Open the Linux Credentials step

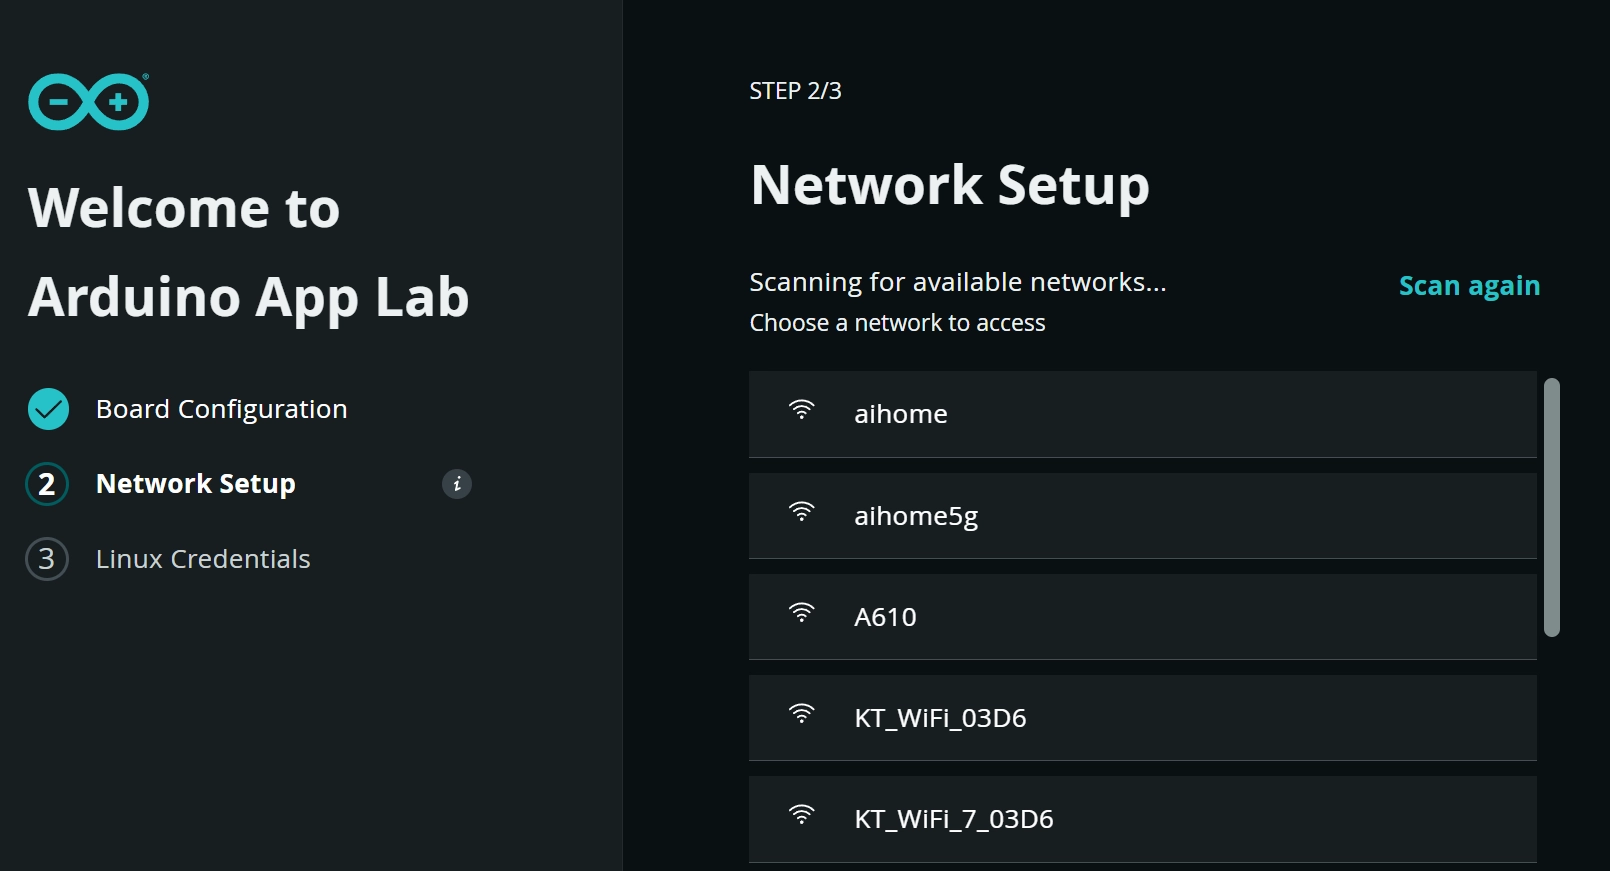point(203,559)
